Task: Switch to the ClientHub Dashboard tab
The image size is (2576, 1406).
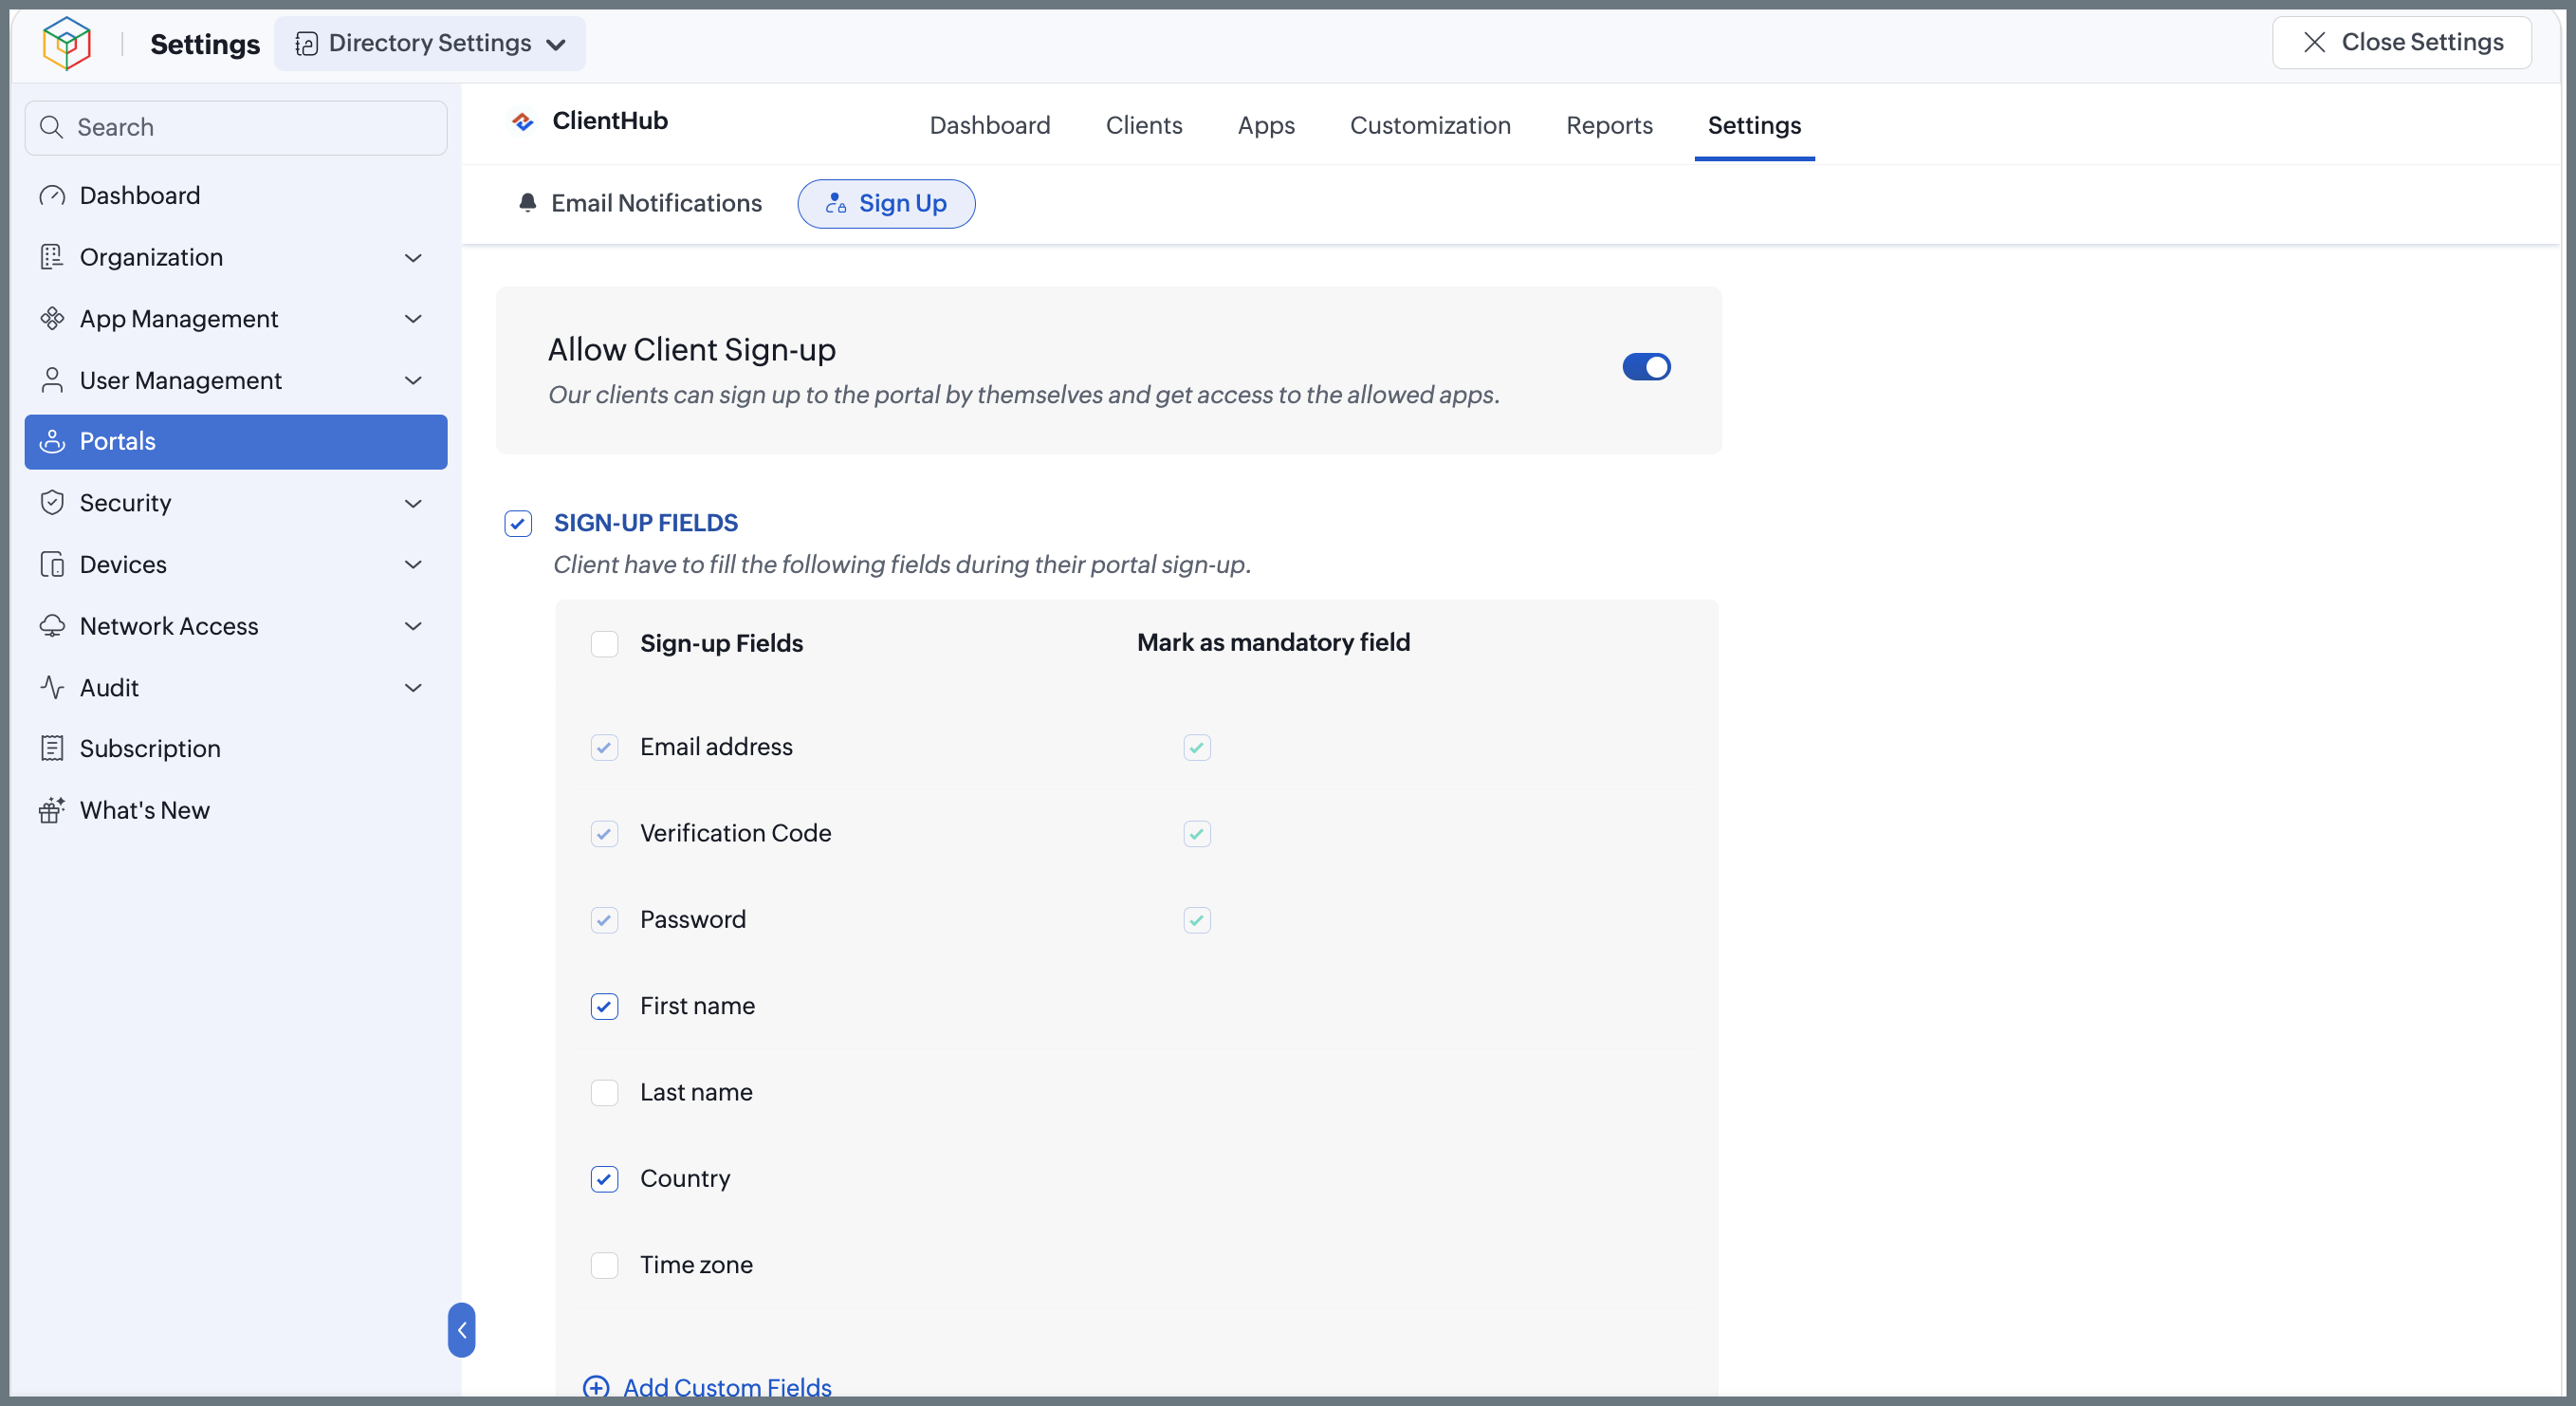Action: (990, 125)
